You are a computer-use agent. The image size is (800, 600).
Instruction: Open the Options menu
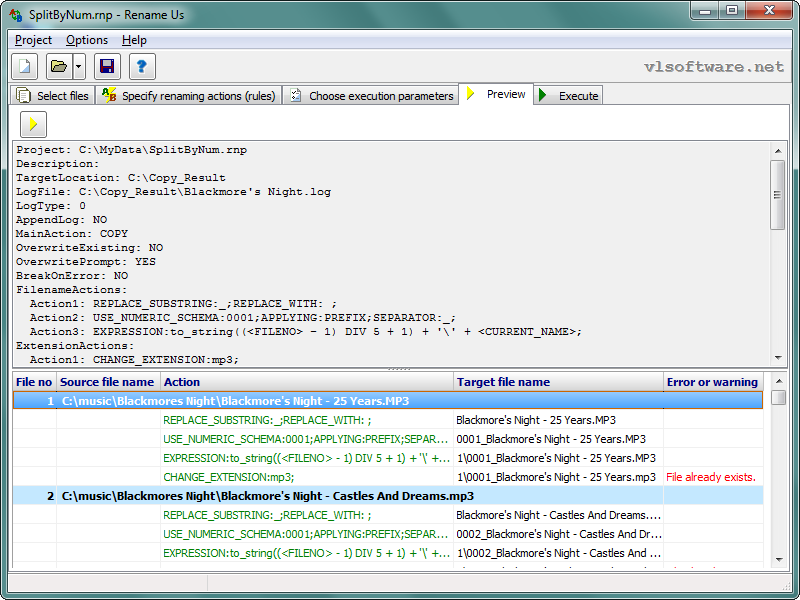tap(87, 40)
